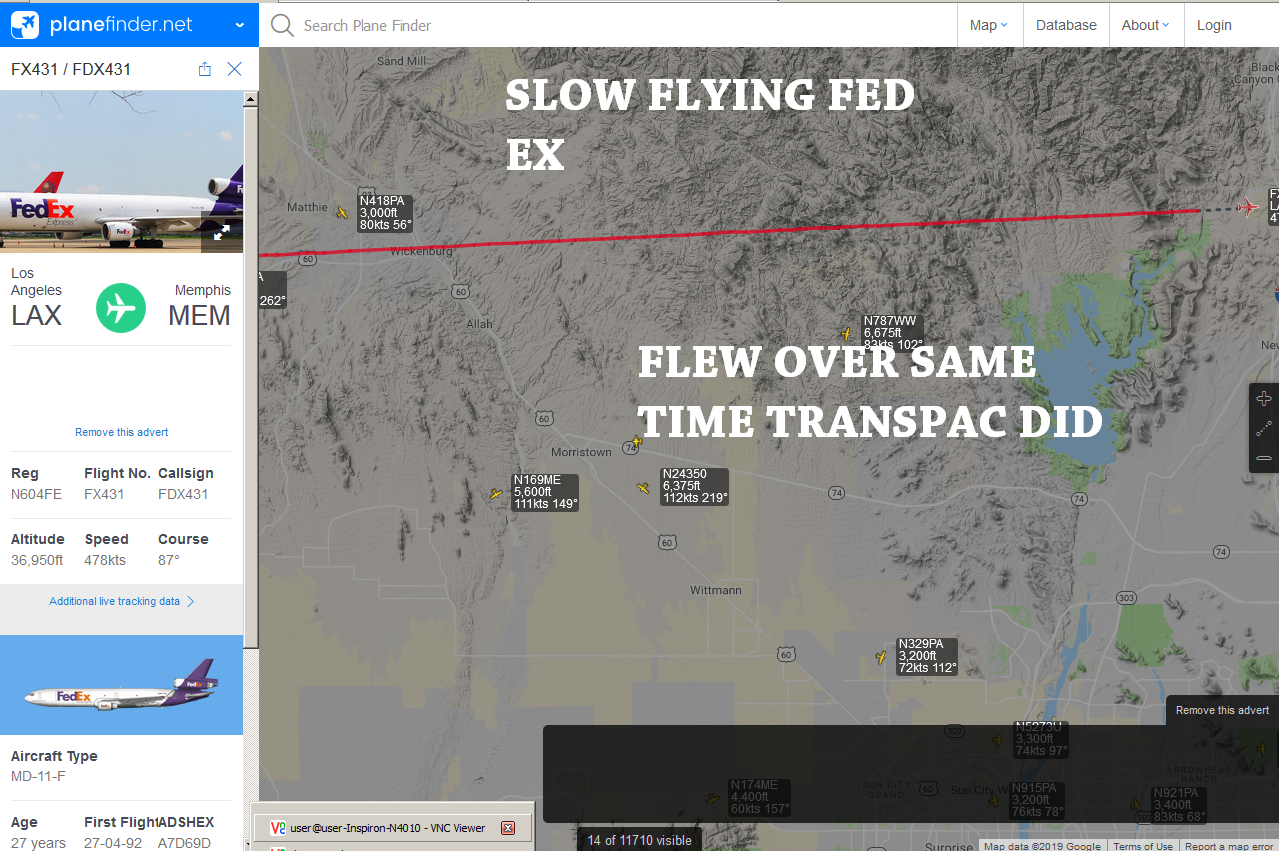
Task: Click the FedEx aircraft illustration
Action: (x=121, y=685)
